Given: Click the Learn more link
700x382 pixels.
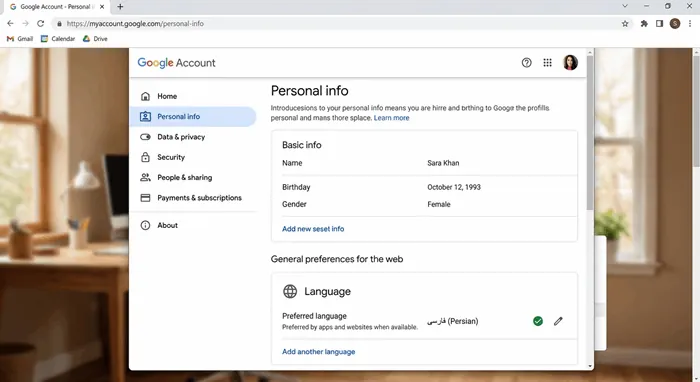Looking at the screenshot, I should (x=392, y=118).
